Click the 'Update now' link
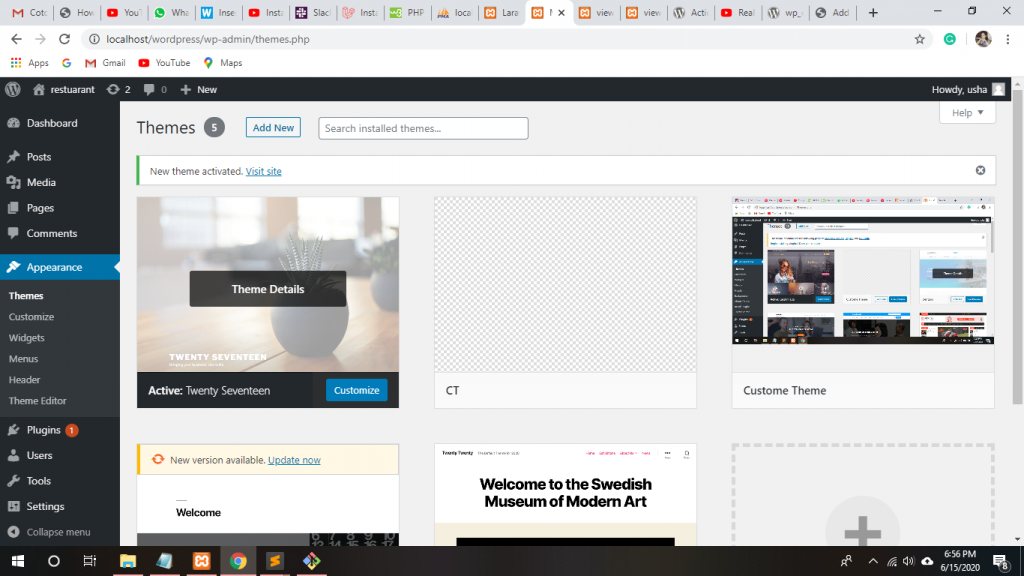1024x576 pixels. point(294,460)
